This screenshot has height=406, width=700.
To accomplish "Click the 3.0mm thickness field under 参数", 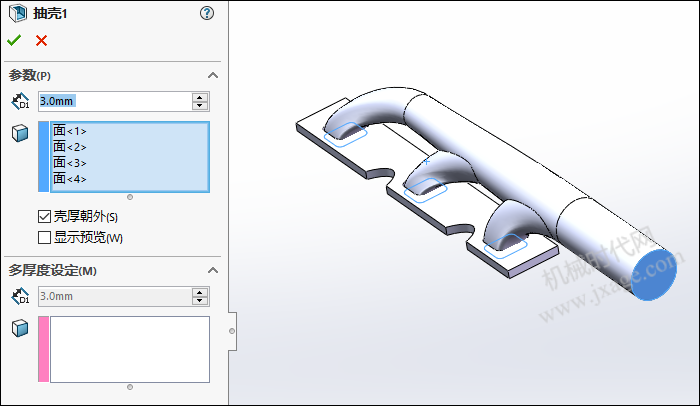I will tap(115, 101).
